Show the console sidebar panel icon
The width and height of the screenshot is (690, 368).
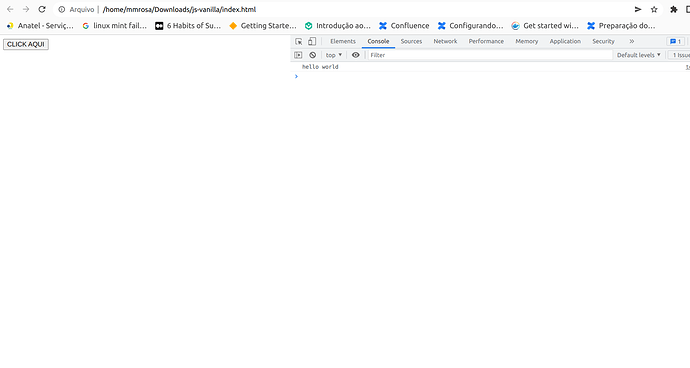[x=298, y=55]
